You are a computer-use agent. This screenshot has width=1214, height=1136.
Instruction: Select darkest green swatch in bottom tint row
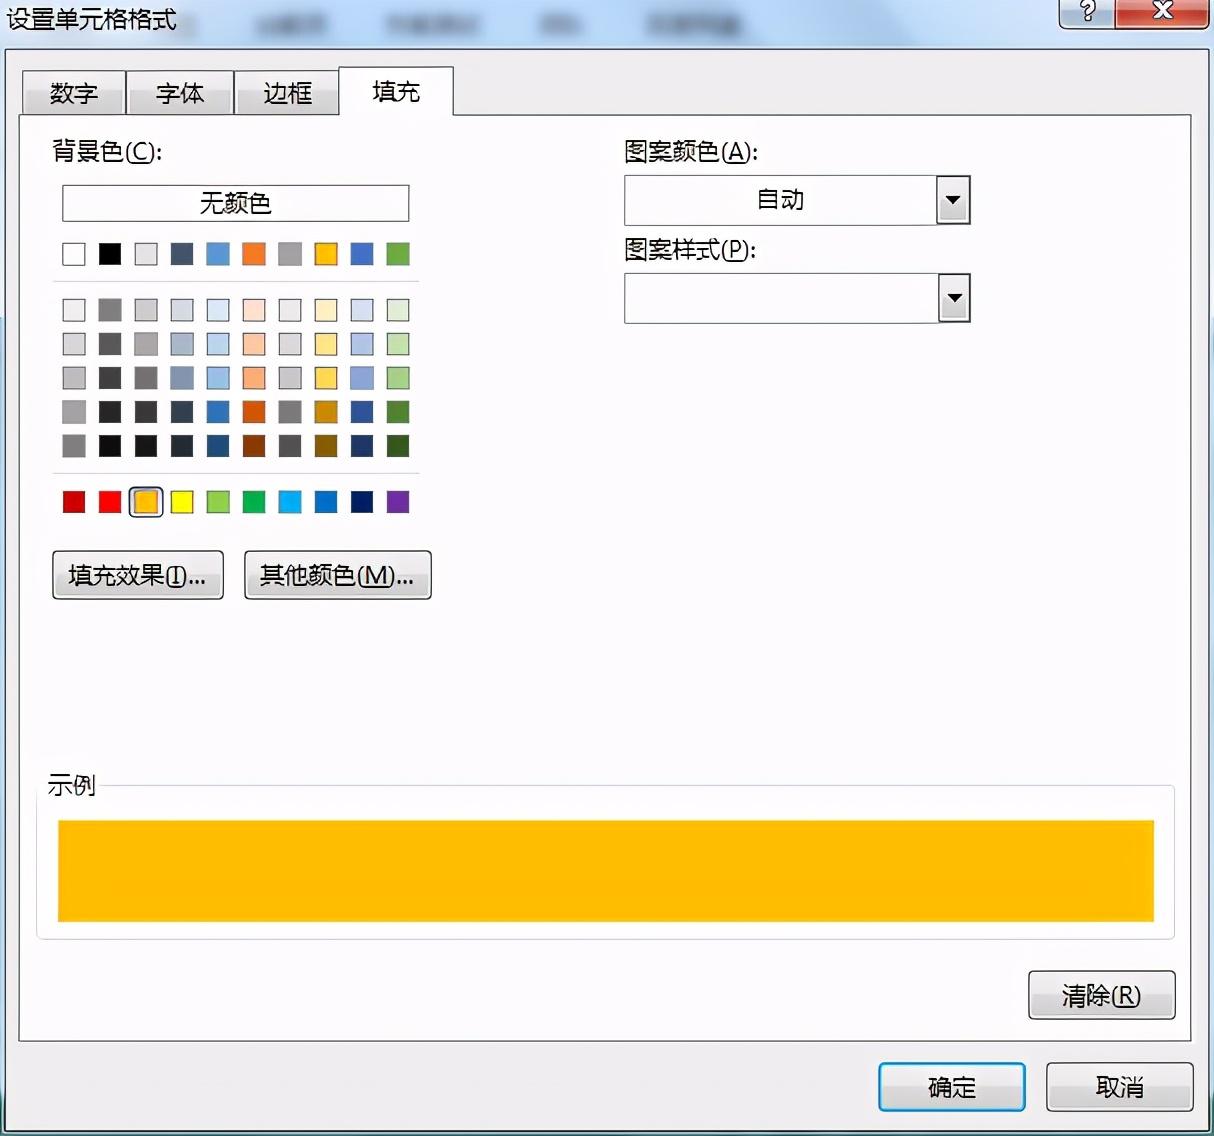pos(398,446)
